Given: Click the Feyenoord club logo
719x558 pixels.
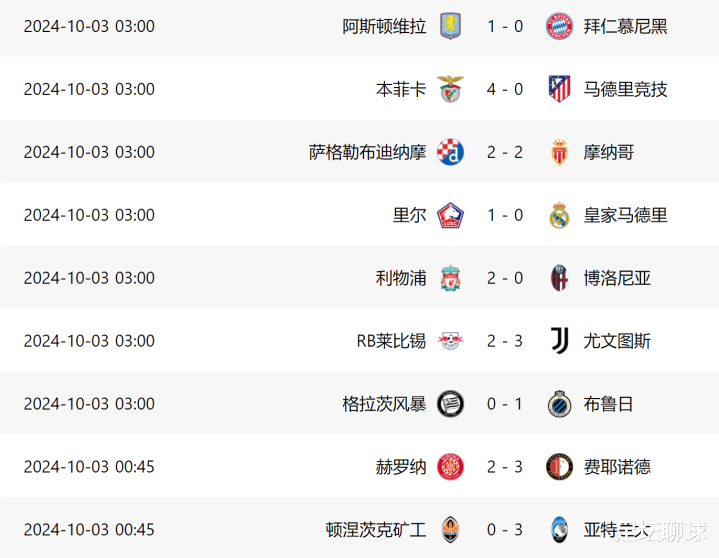Looking at the screenshot, I should pos(559,467).
